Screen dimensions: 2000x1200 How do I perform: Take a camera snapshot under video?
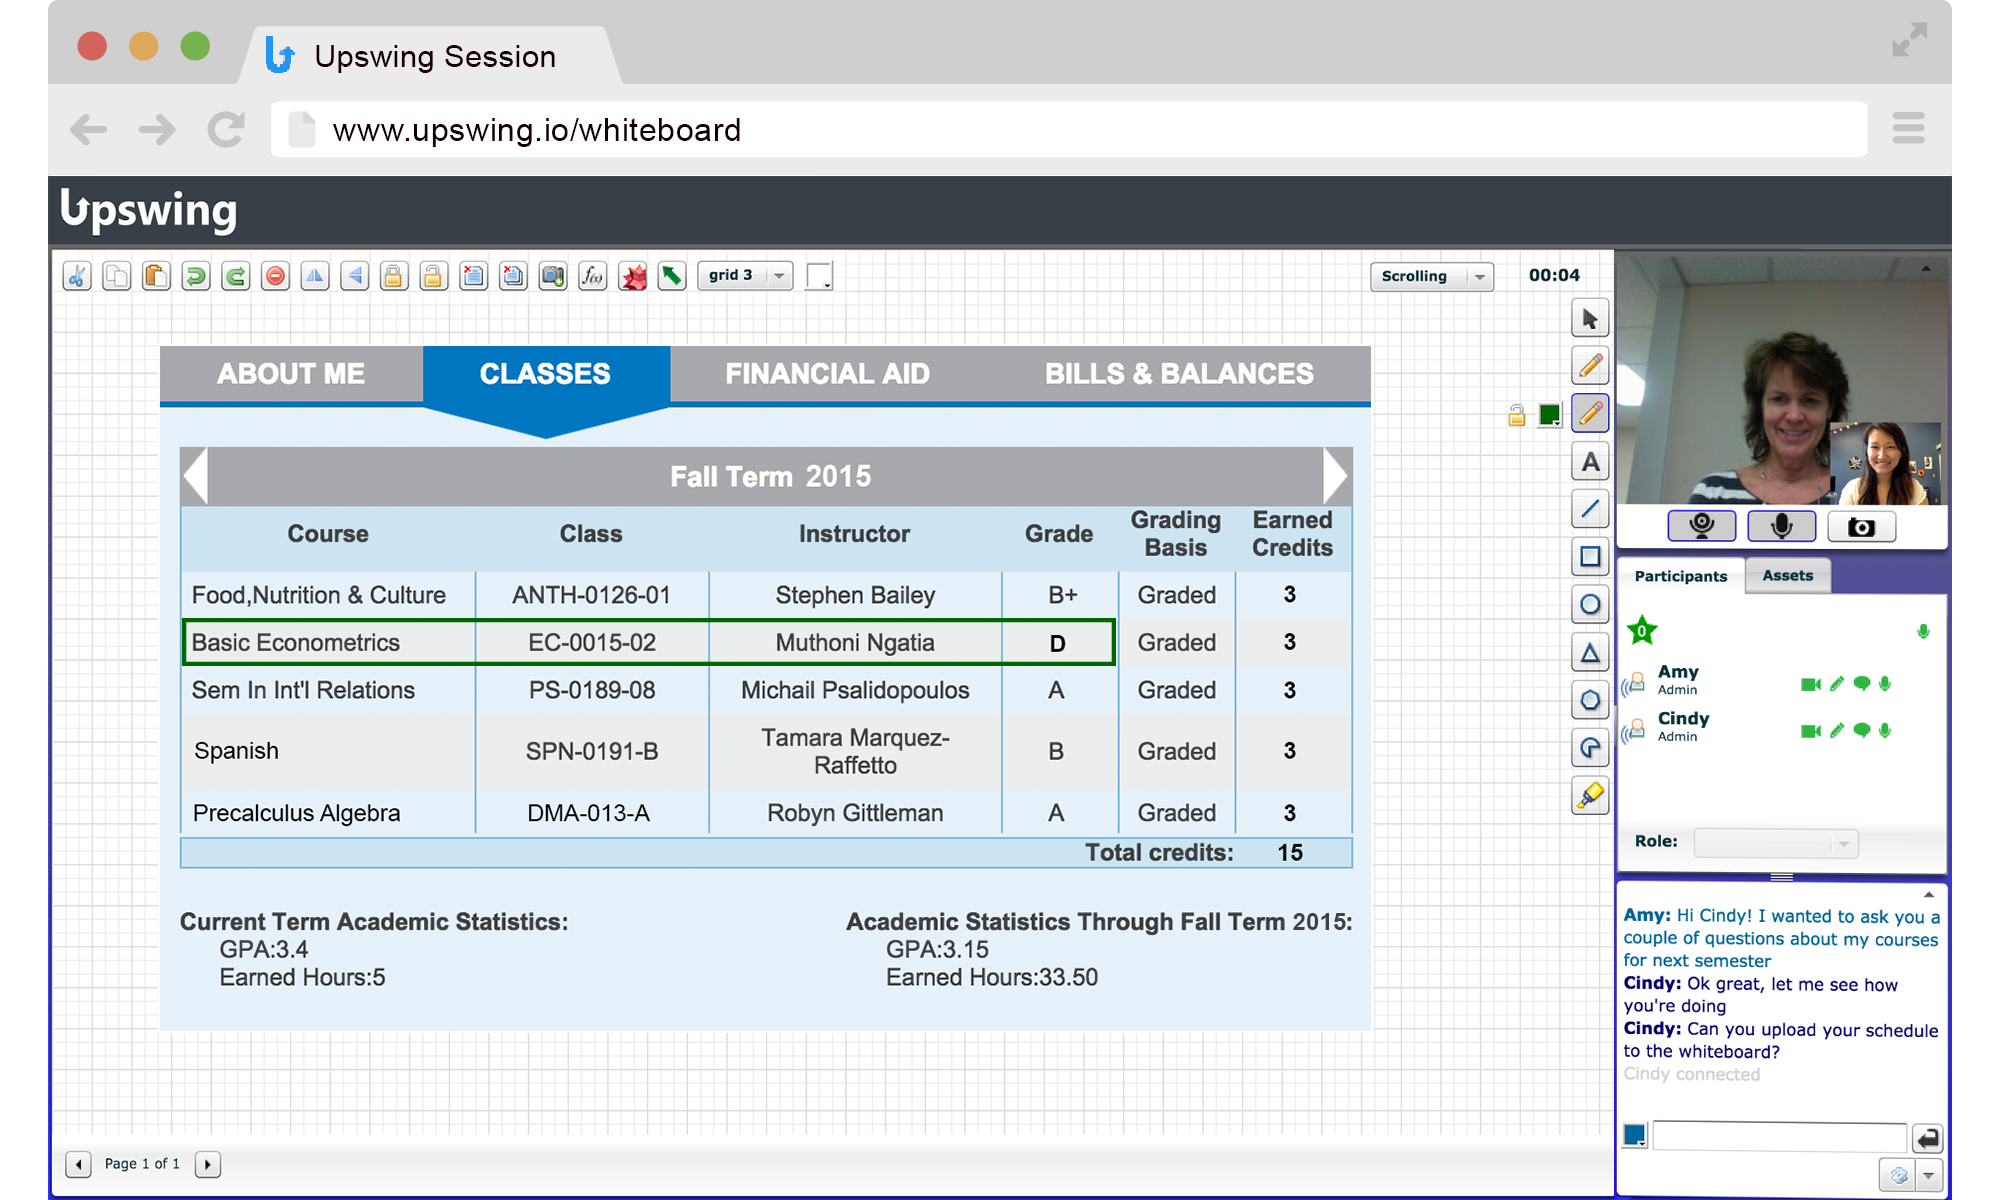[1862, 526]
